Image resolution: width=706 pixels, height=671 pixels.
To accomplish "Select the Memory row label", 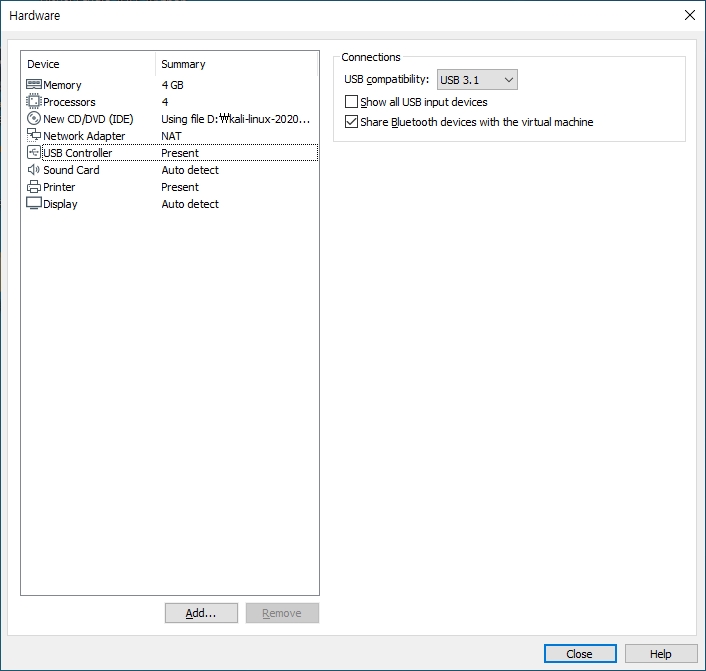I will click(62, 85).
